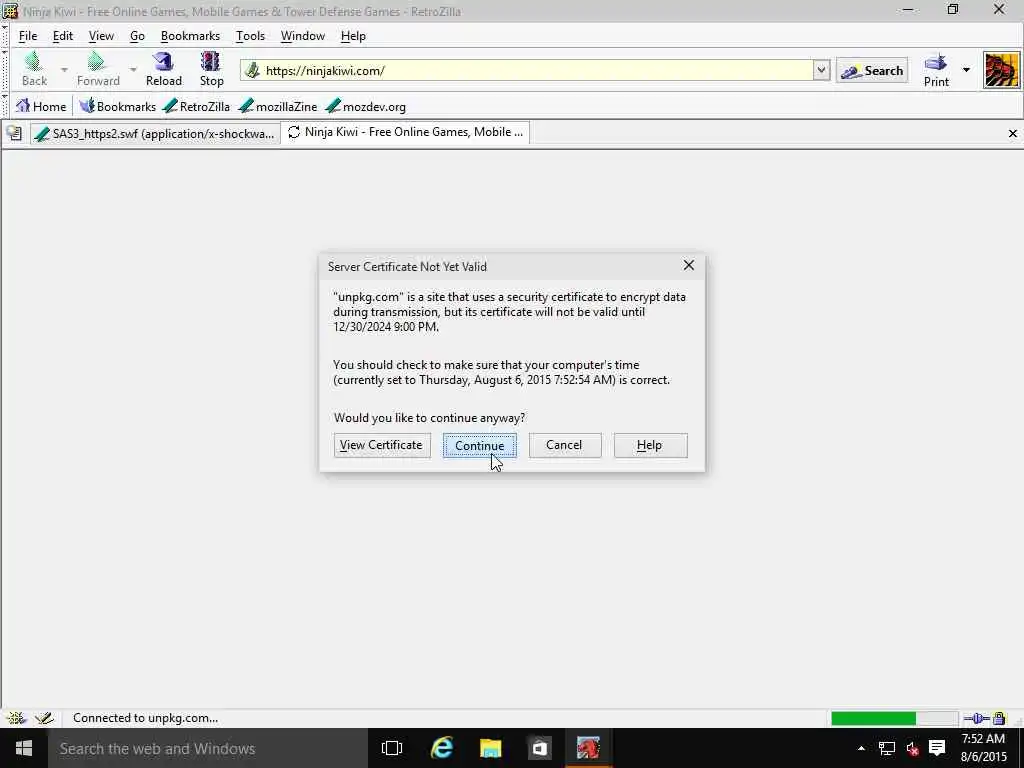Open the Go menu

coord(137,36)
